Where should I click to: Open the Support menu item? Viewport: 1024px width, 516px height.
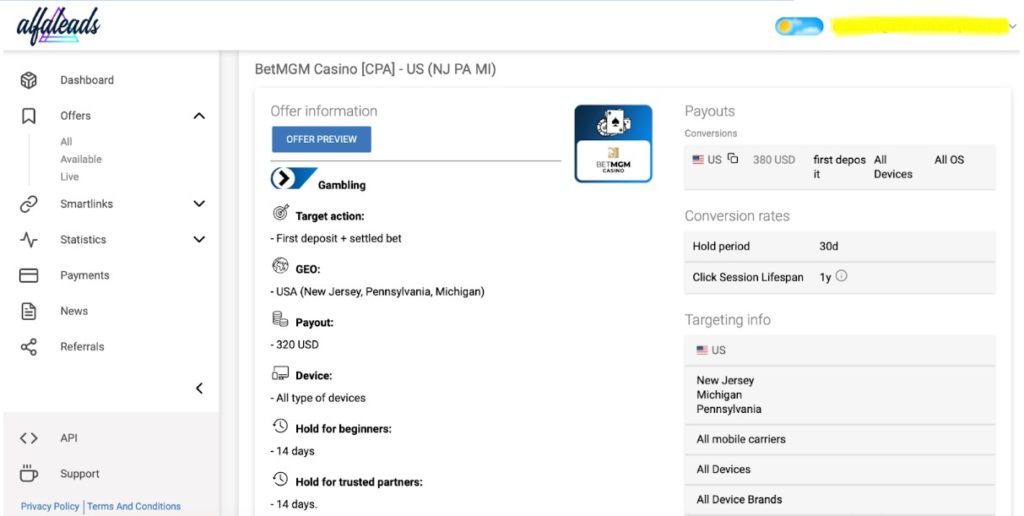pyautogui.click(x=80, y=474)
